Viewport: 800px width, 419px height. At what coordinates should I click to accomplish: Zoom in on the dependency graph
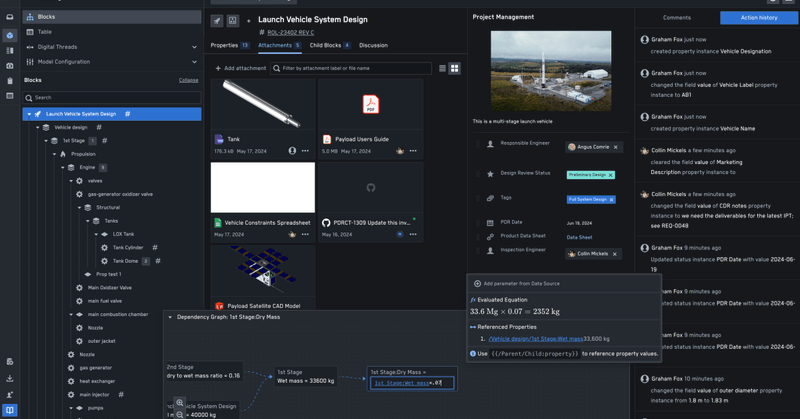tap(180, 403)
